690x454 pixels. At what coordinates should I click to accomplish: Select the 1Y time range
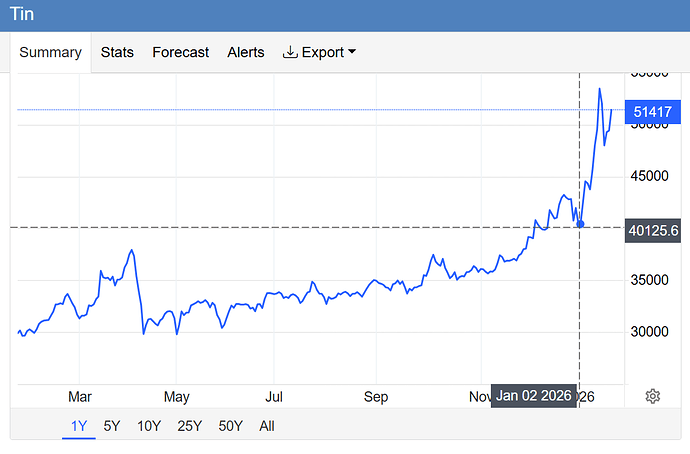79,426
